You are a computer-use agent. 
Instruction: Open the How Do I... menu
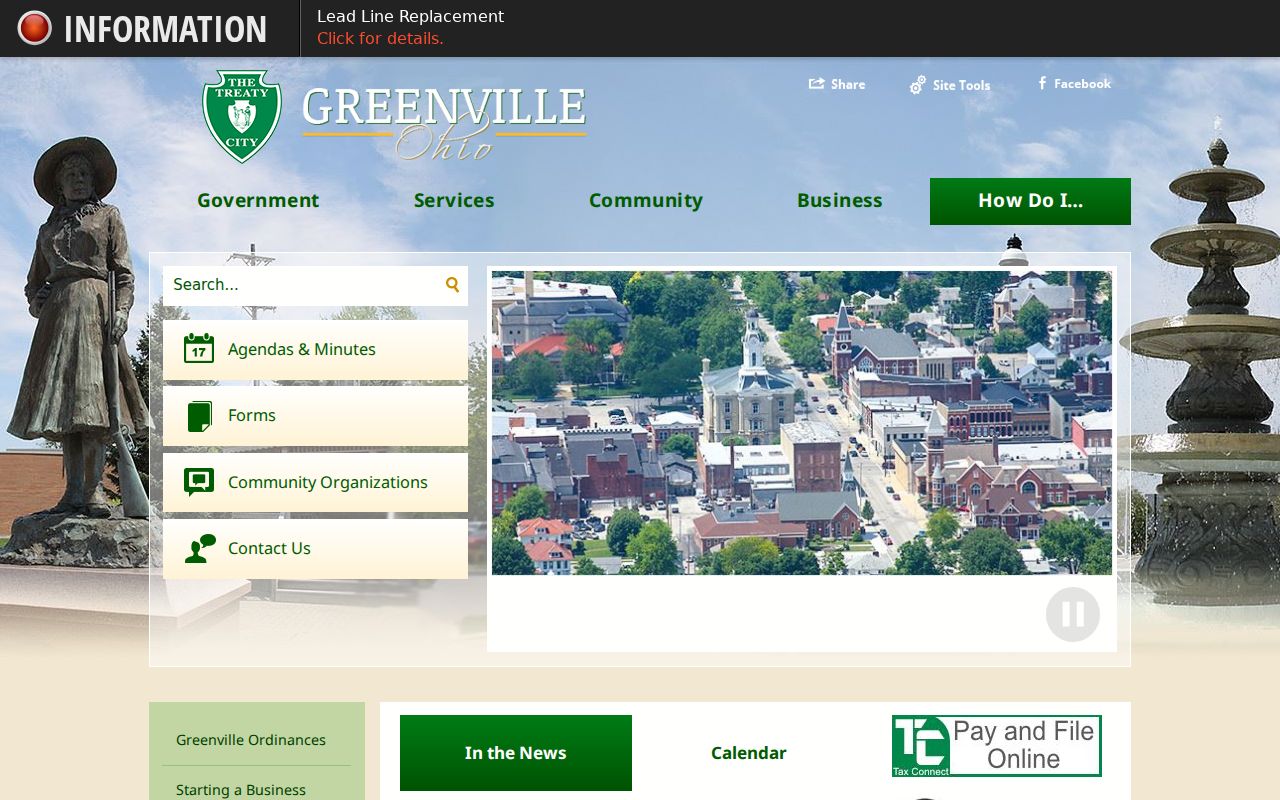point(1030,201)
